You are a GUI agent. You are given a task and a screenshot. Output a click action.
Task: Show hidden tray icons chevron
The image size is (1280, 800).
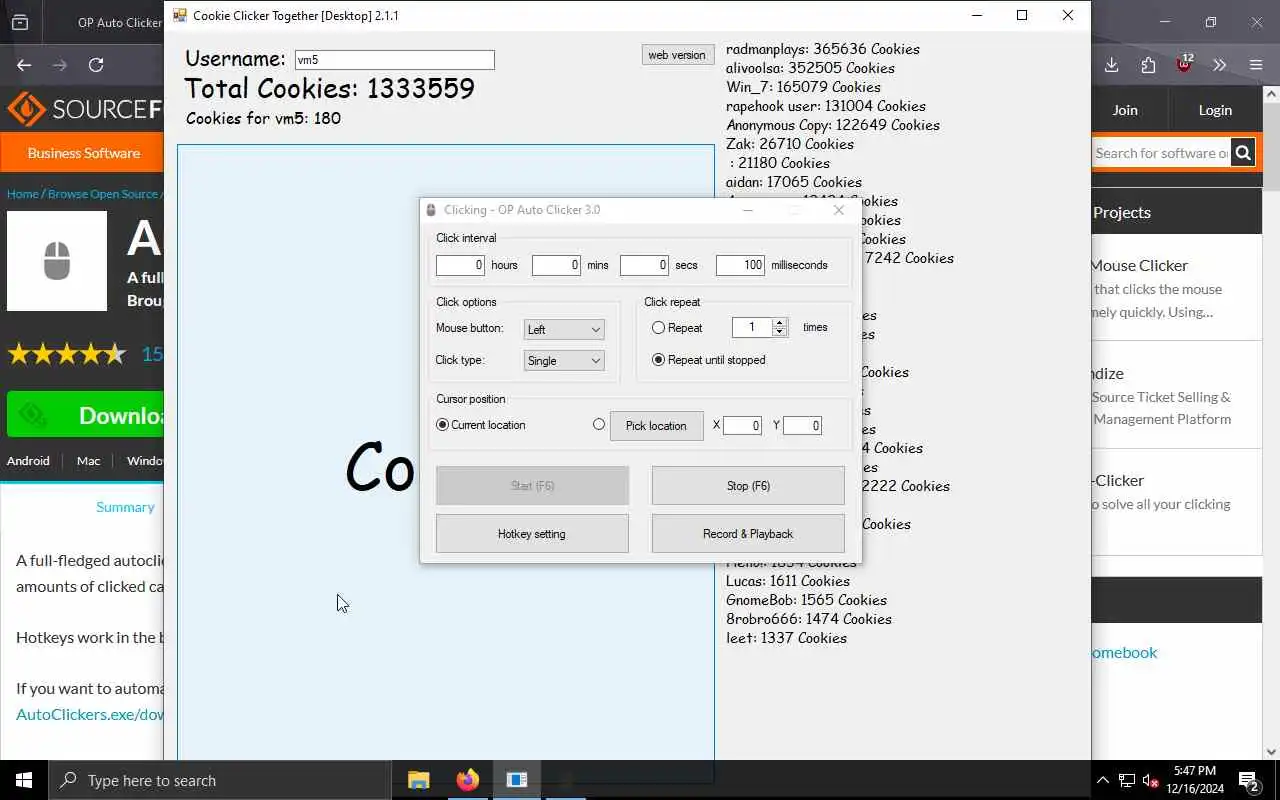pyautogui.click(x=1102, y=780)
